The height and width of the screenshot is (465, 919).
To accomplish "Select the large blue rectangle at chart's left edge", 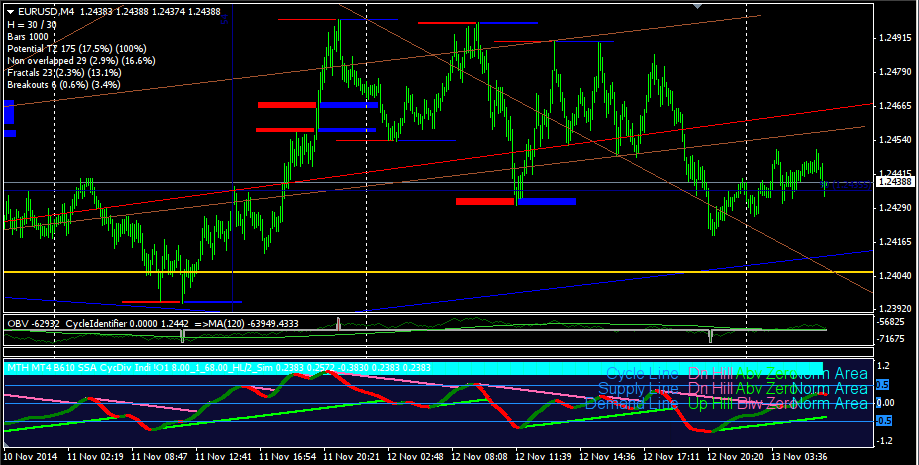I will (9, 112).
